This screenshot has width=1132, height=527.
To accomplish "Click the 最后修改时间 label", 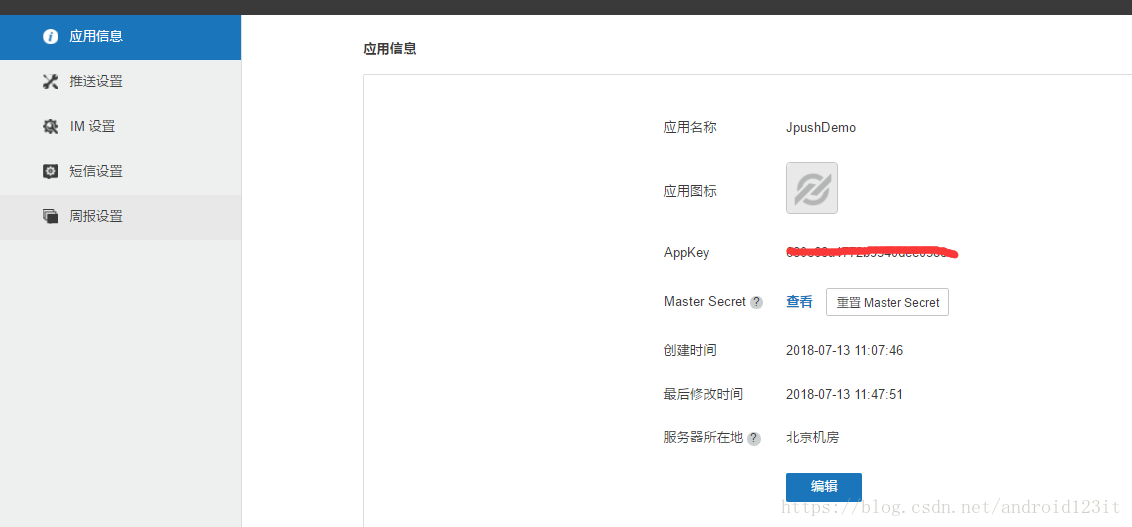I will coord(703,395).
